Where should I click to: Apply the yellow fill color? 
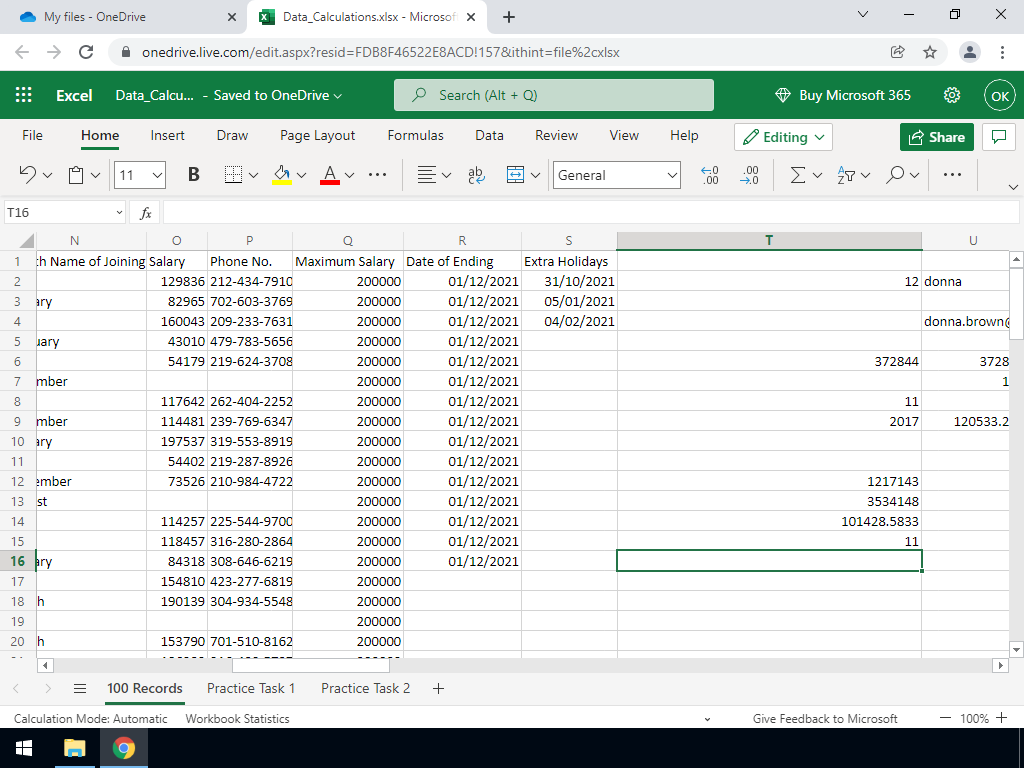coord(281,175)
